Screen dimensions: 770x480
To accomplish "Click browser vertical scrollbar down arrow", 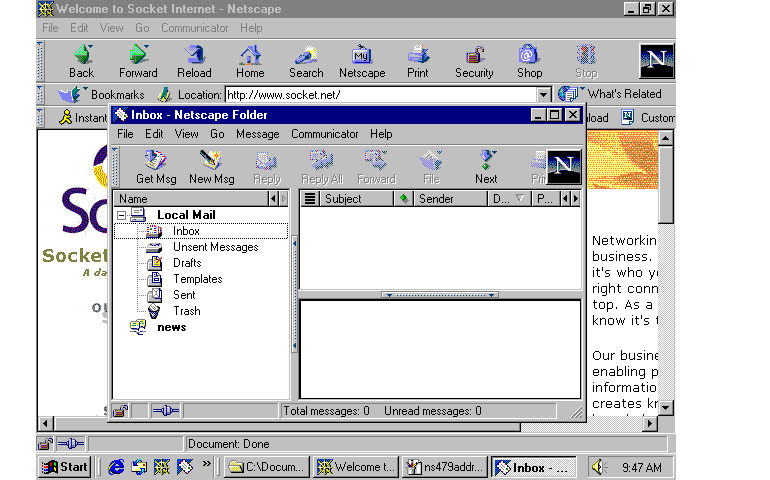I will 665,408.
